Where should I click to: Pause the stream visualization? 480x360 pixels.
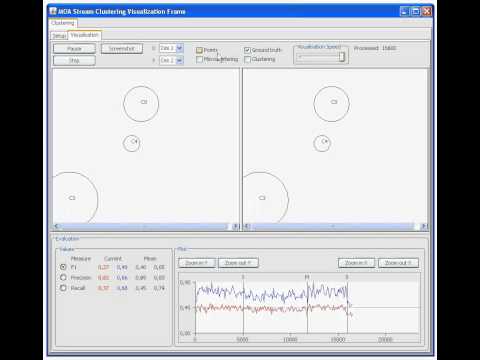74,49
